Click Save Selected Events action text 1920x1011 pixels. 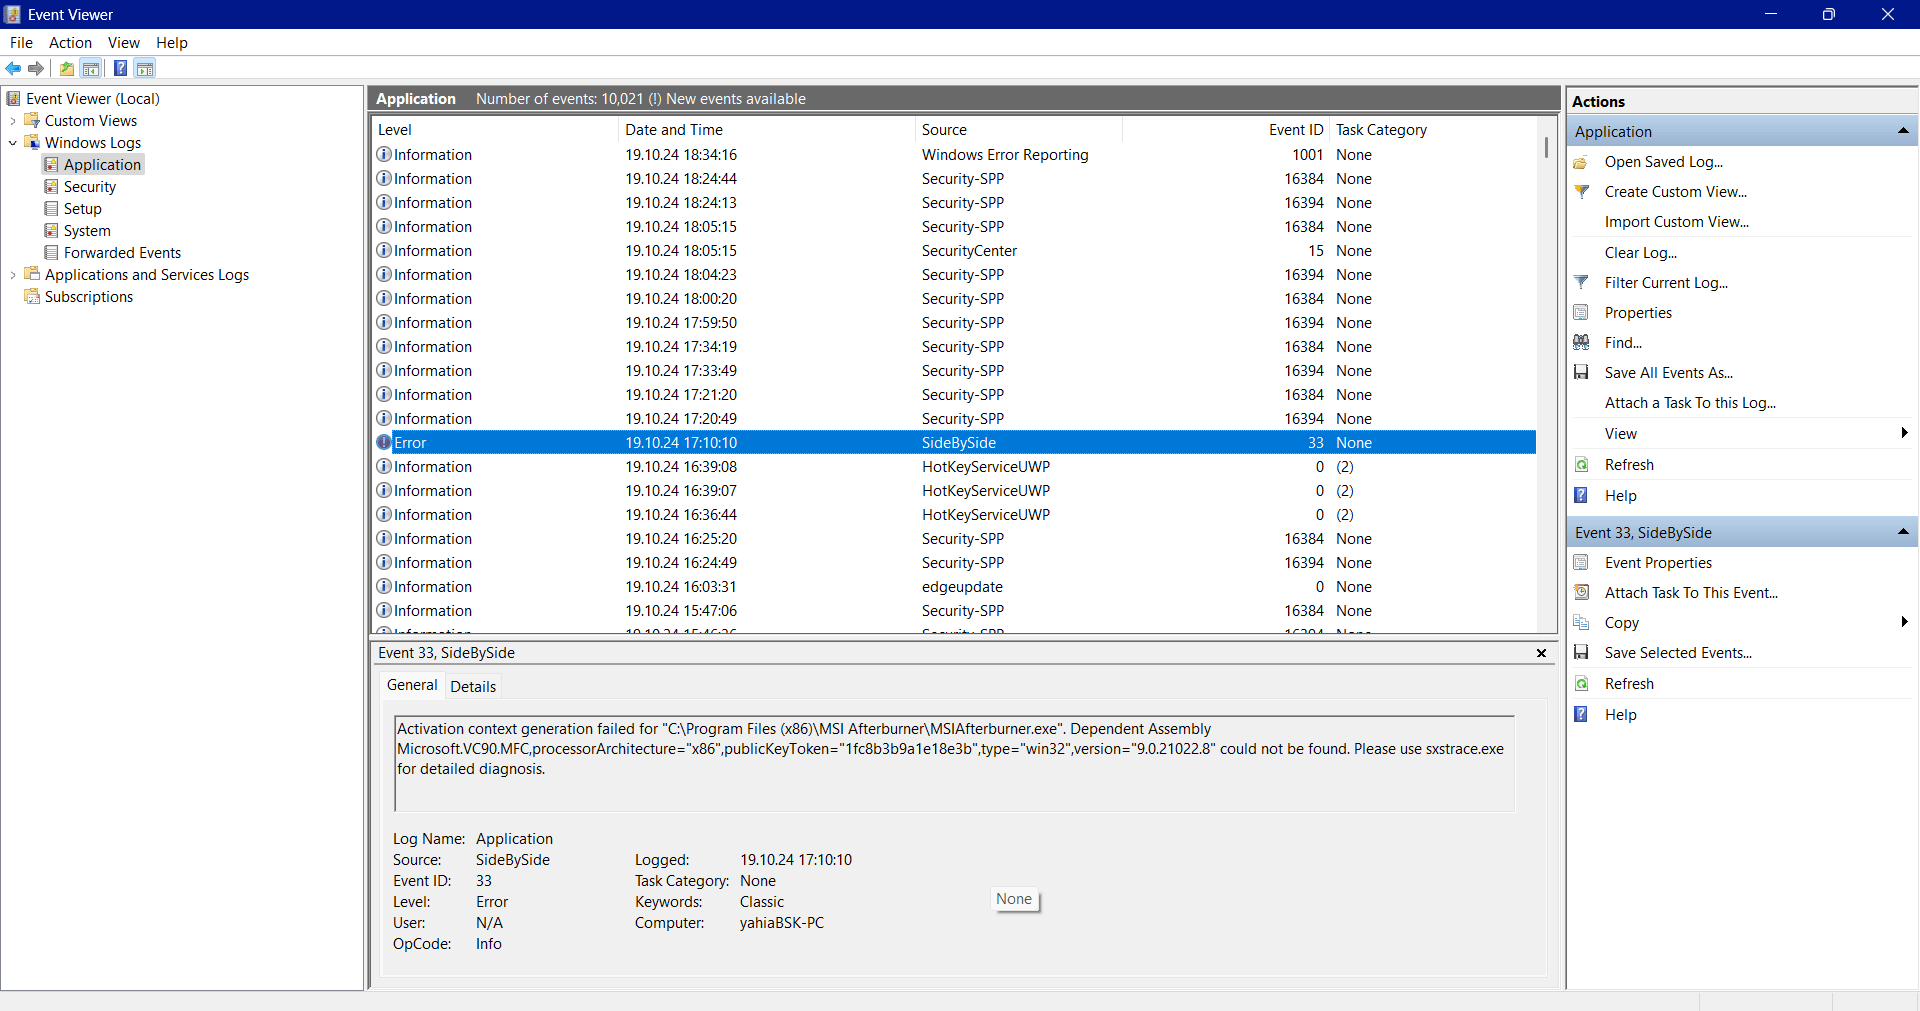click(x=1678, y=653)
